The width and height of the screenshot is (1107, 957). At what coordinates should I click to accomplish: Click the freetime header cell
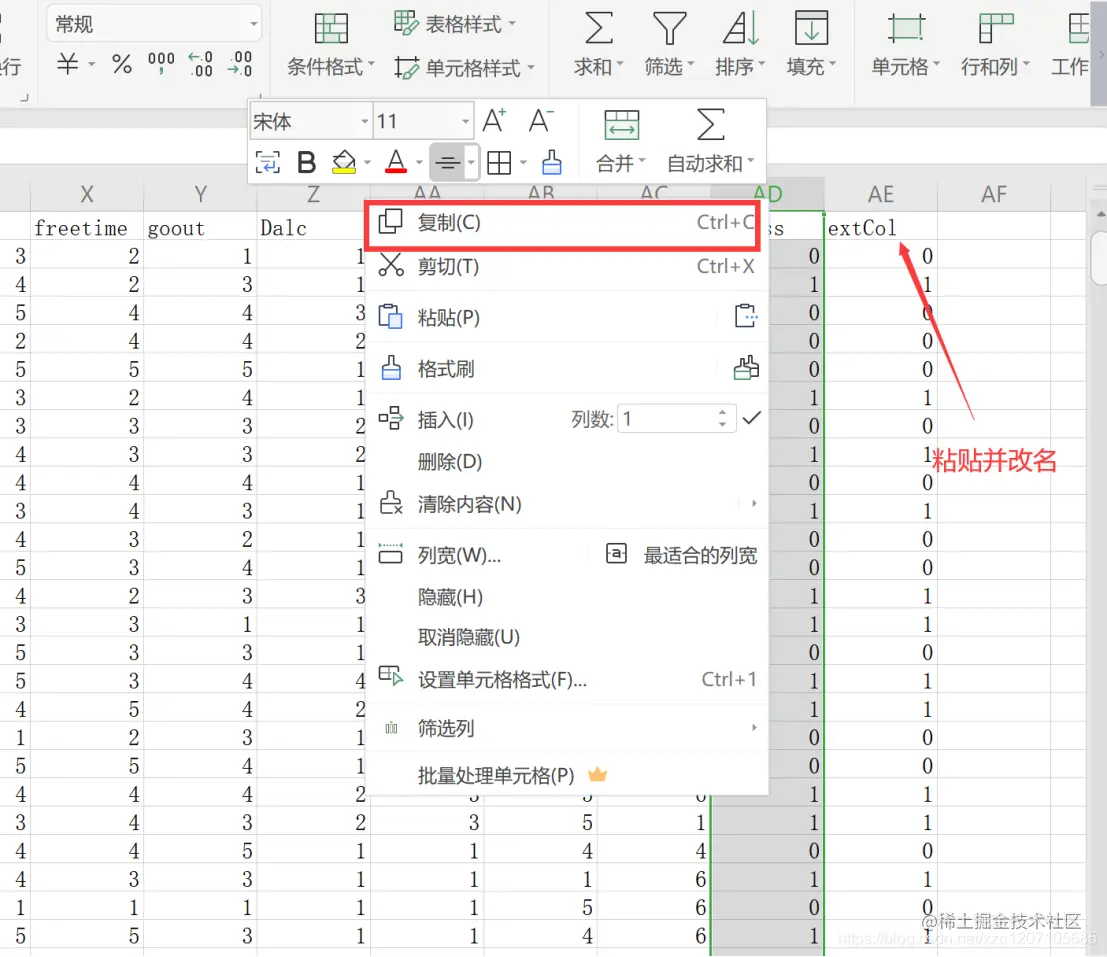click(87, 228)
